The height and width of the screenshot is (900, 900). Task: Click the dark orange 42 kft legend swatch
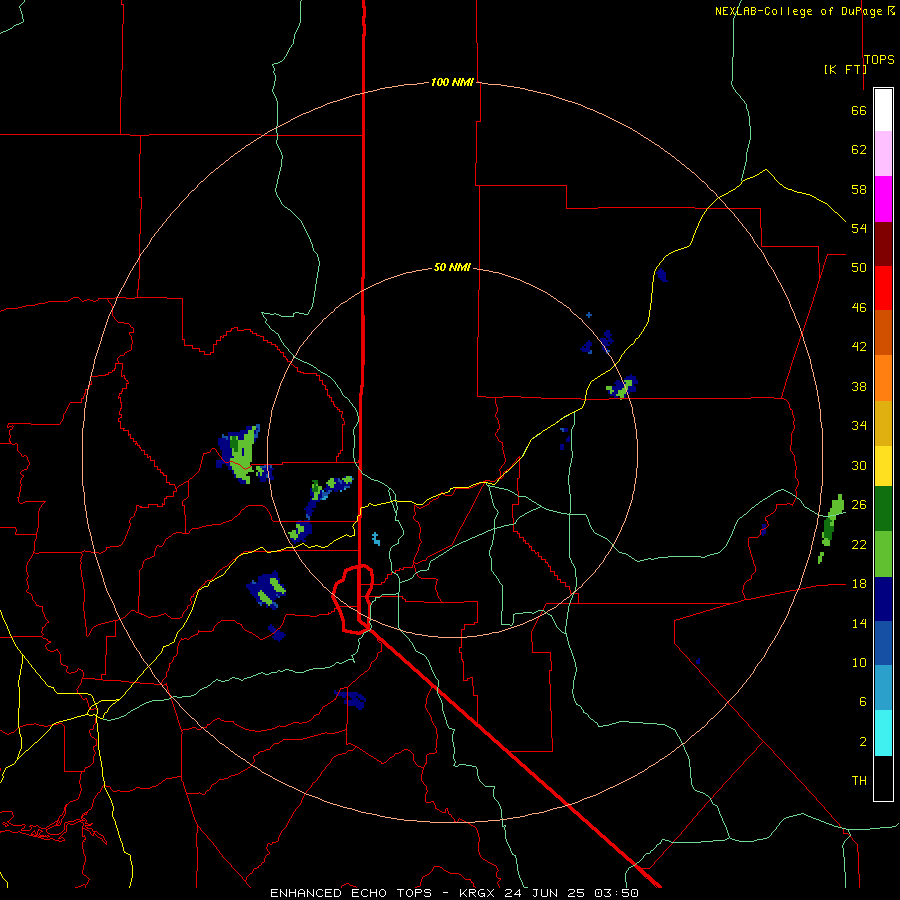[883, 332]
